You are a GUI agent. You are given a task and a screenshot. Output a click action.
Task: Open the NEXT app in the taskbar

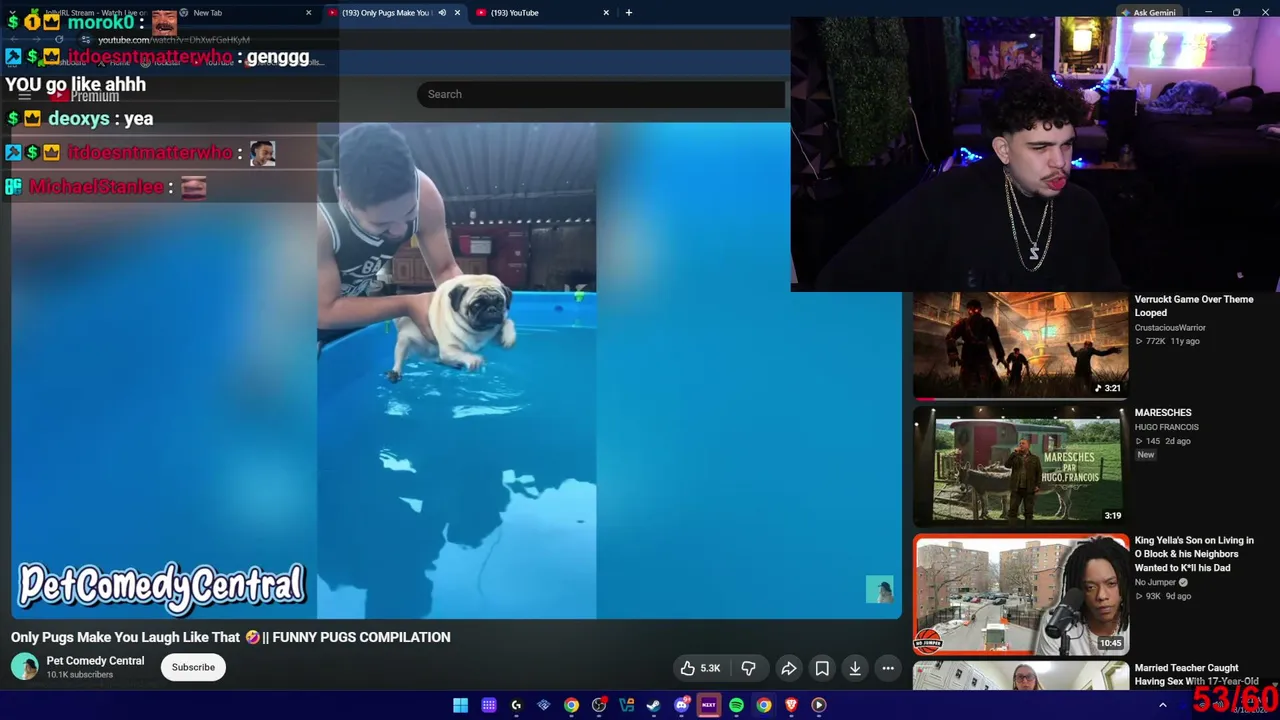click(709, 705)
